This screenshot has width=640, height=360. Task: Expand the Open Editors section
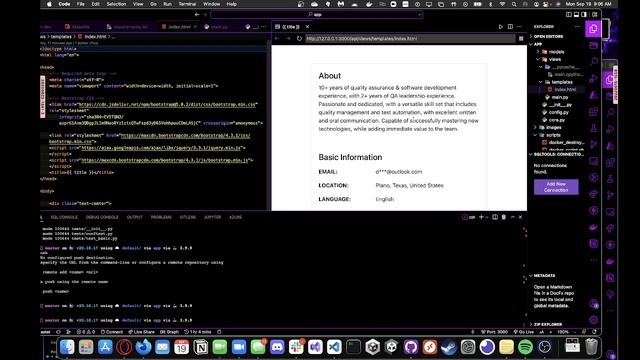(x=548, y=36)
